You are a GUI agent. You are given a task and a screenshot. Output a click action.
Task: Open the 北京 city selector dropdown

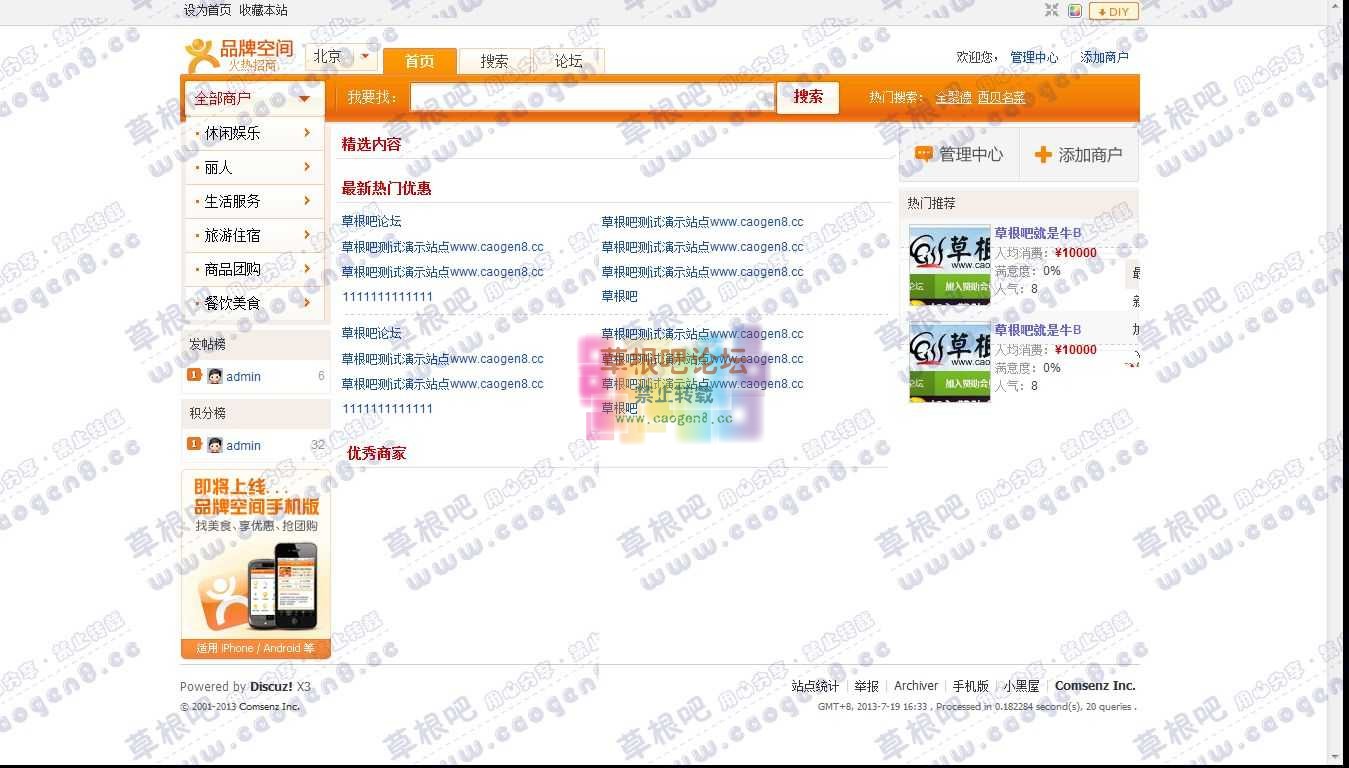(339, 57)
